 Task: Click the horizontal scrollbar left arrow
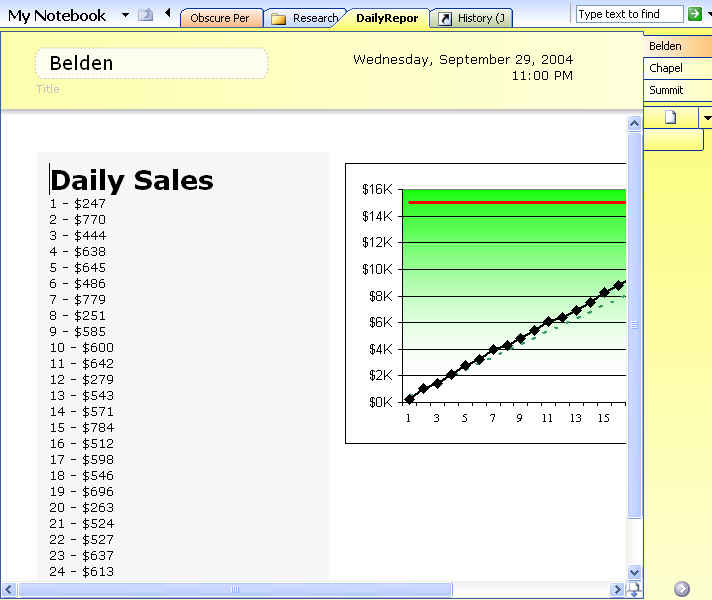(x=9, y=590)
